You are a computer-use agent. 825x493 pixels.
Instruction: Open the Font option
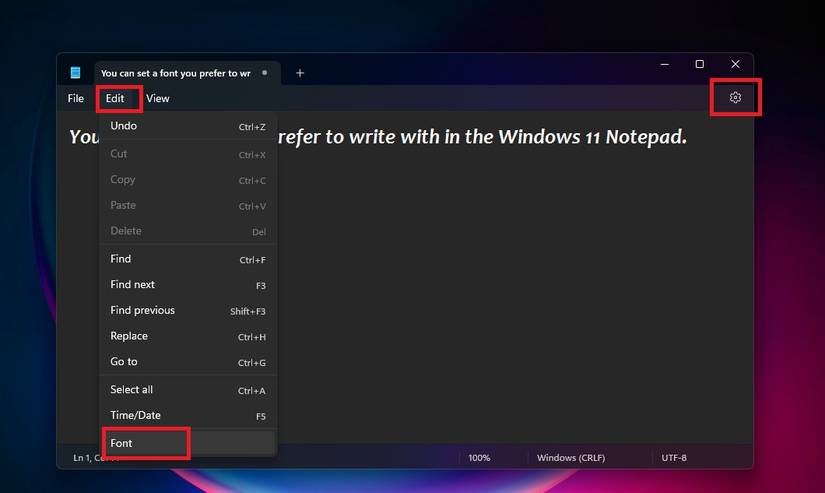[188, 443]
